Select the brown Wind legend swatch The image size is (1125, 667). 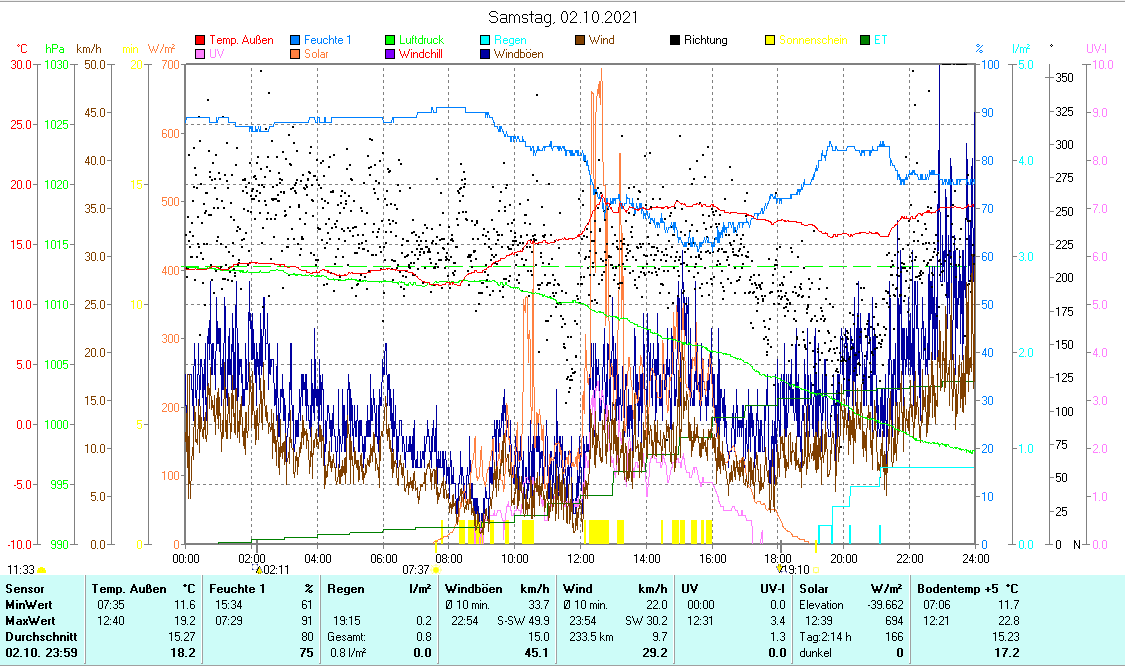point(580,40)
